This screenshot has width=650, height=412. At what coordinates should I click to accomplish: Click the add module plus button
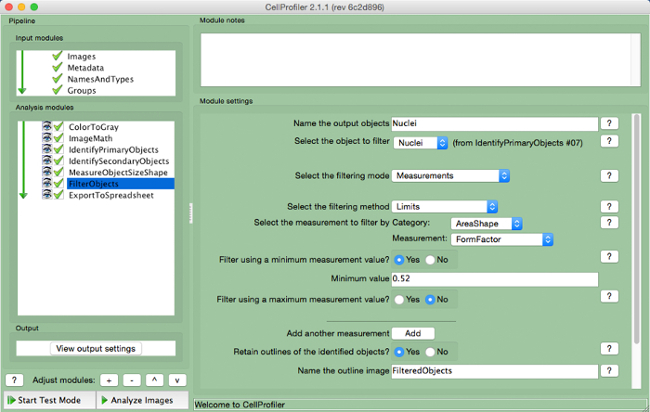(108, 380)
